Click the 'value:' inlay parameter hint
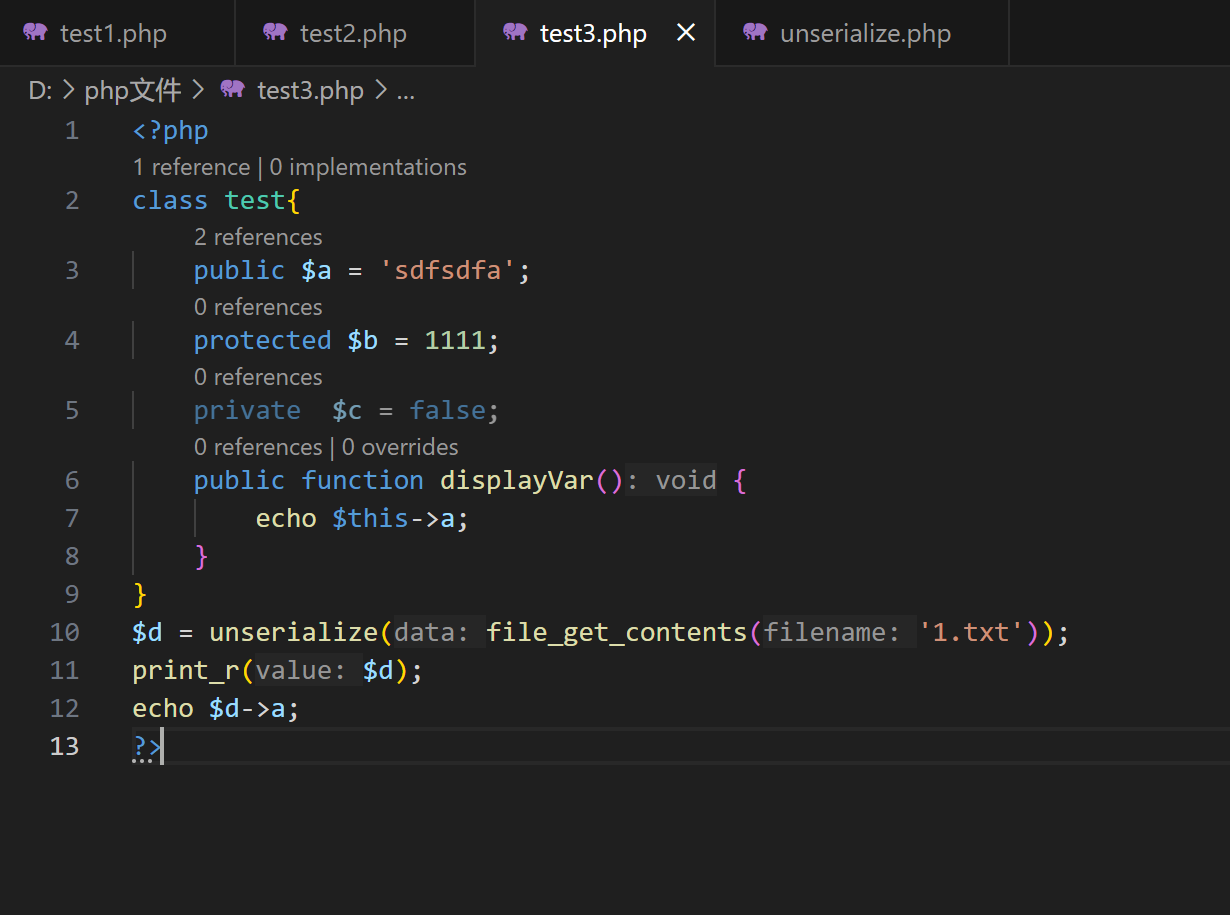This screenshot has width=1230, height=915. tap(302, 671)
